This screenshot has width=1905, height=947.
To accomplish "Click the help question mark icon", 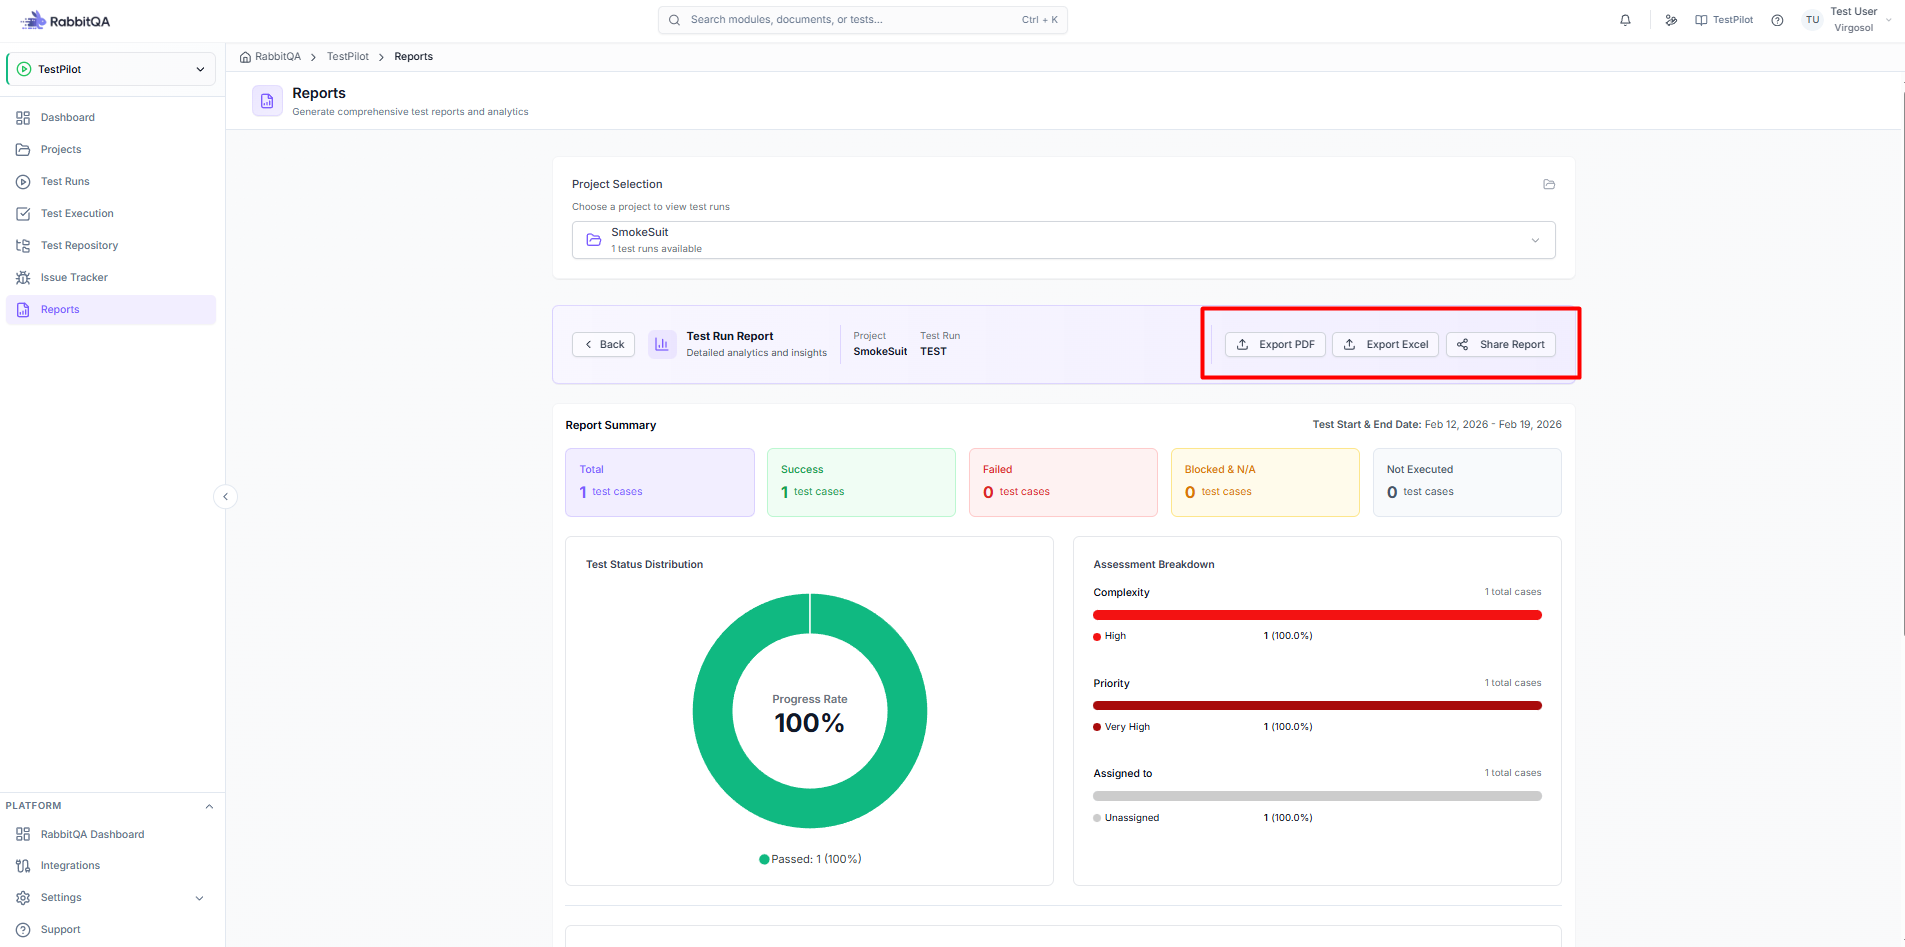I will (1777, 20).
